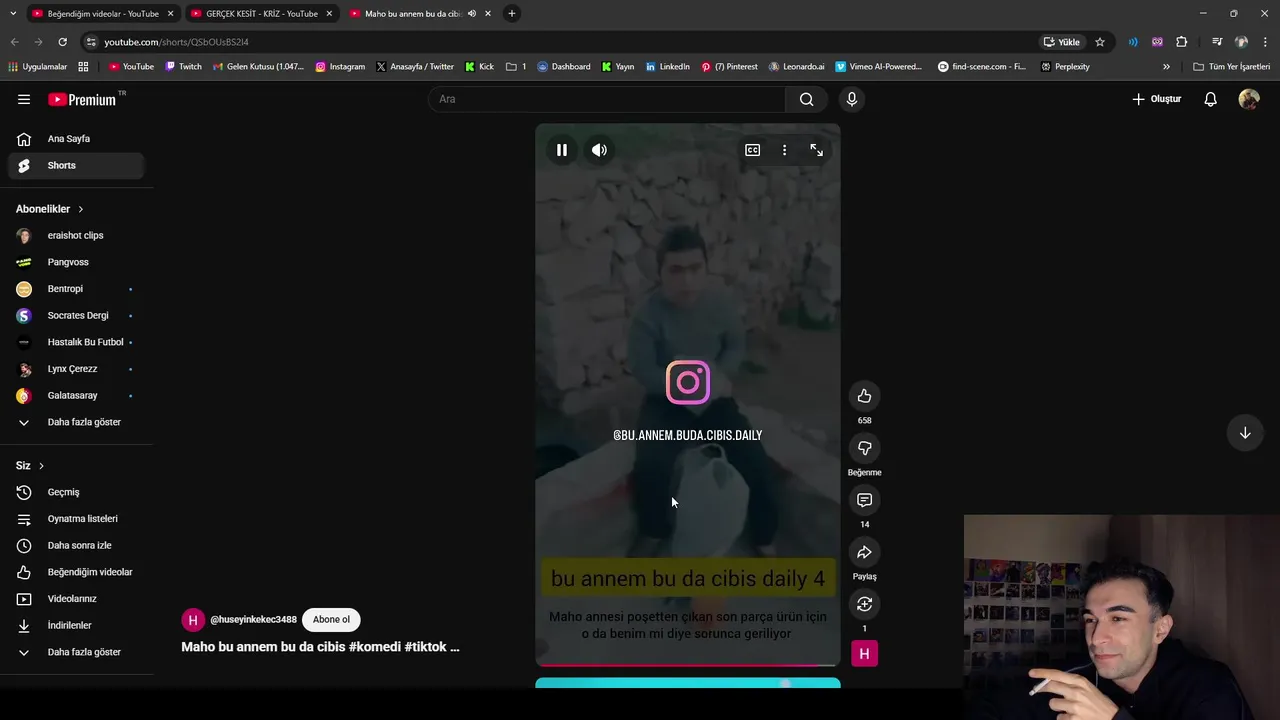Click the search magnifier button
Image resolution: width=1280 pixels, height=720 pixels.
tap(806, 99)
